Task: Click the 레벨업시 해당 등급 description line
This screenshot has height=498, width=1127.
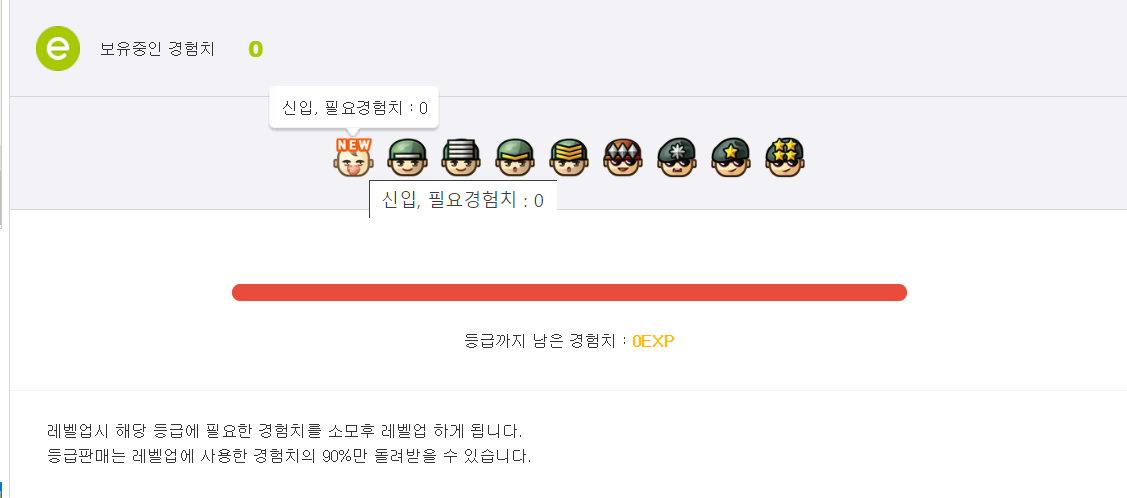Action: tap(285, 432)
